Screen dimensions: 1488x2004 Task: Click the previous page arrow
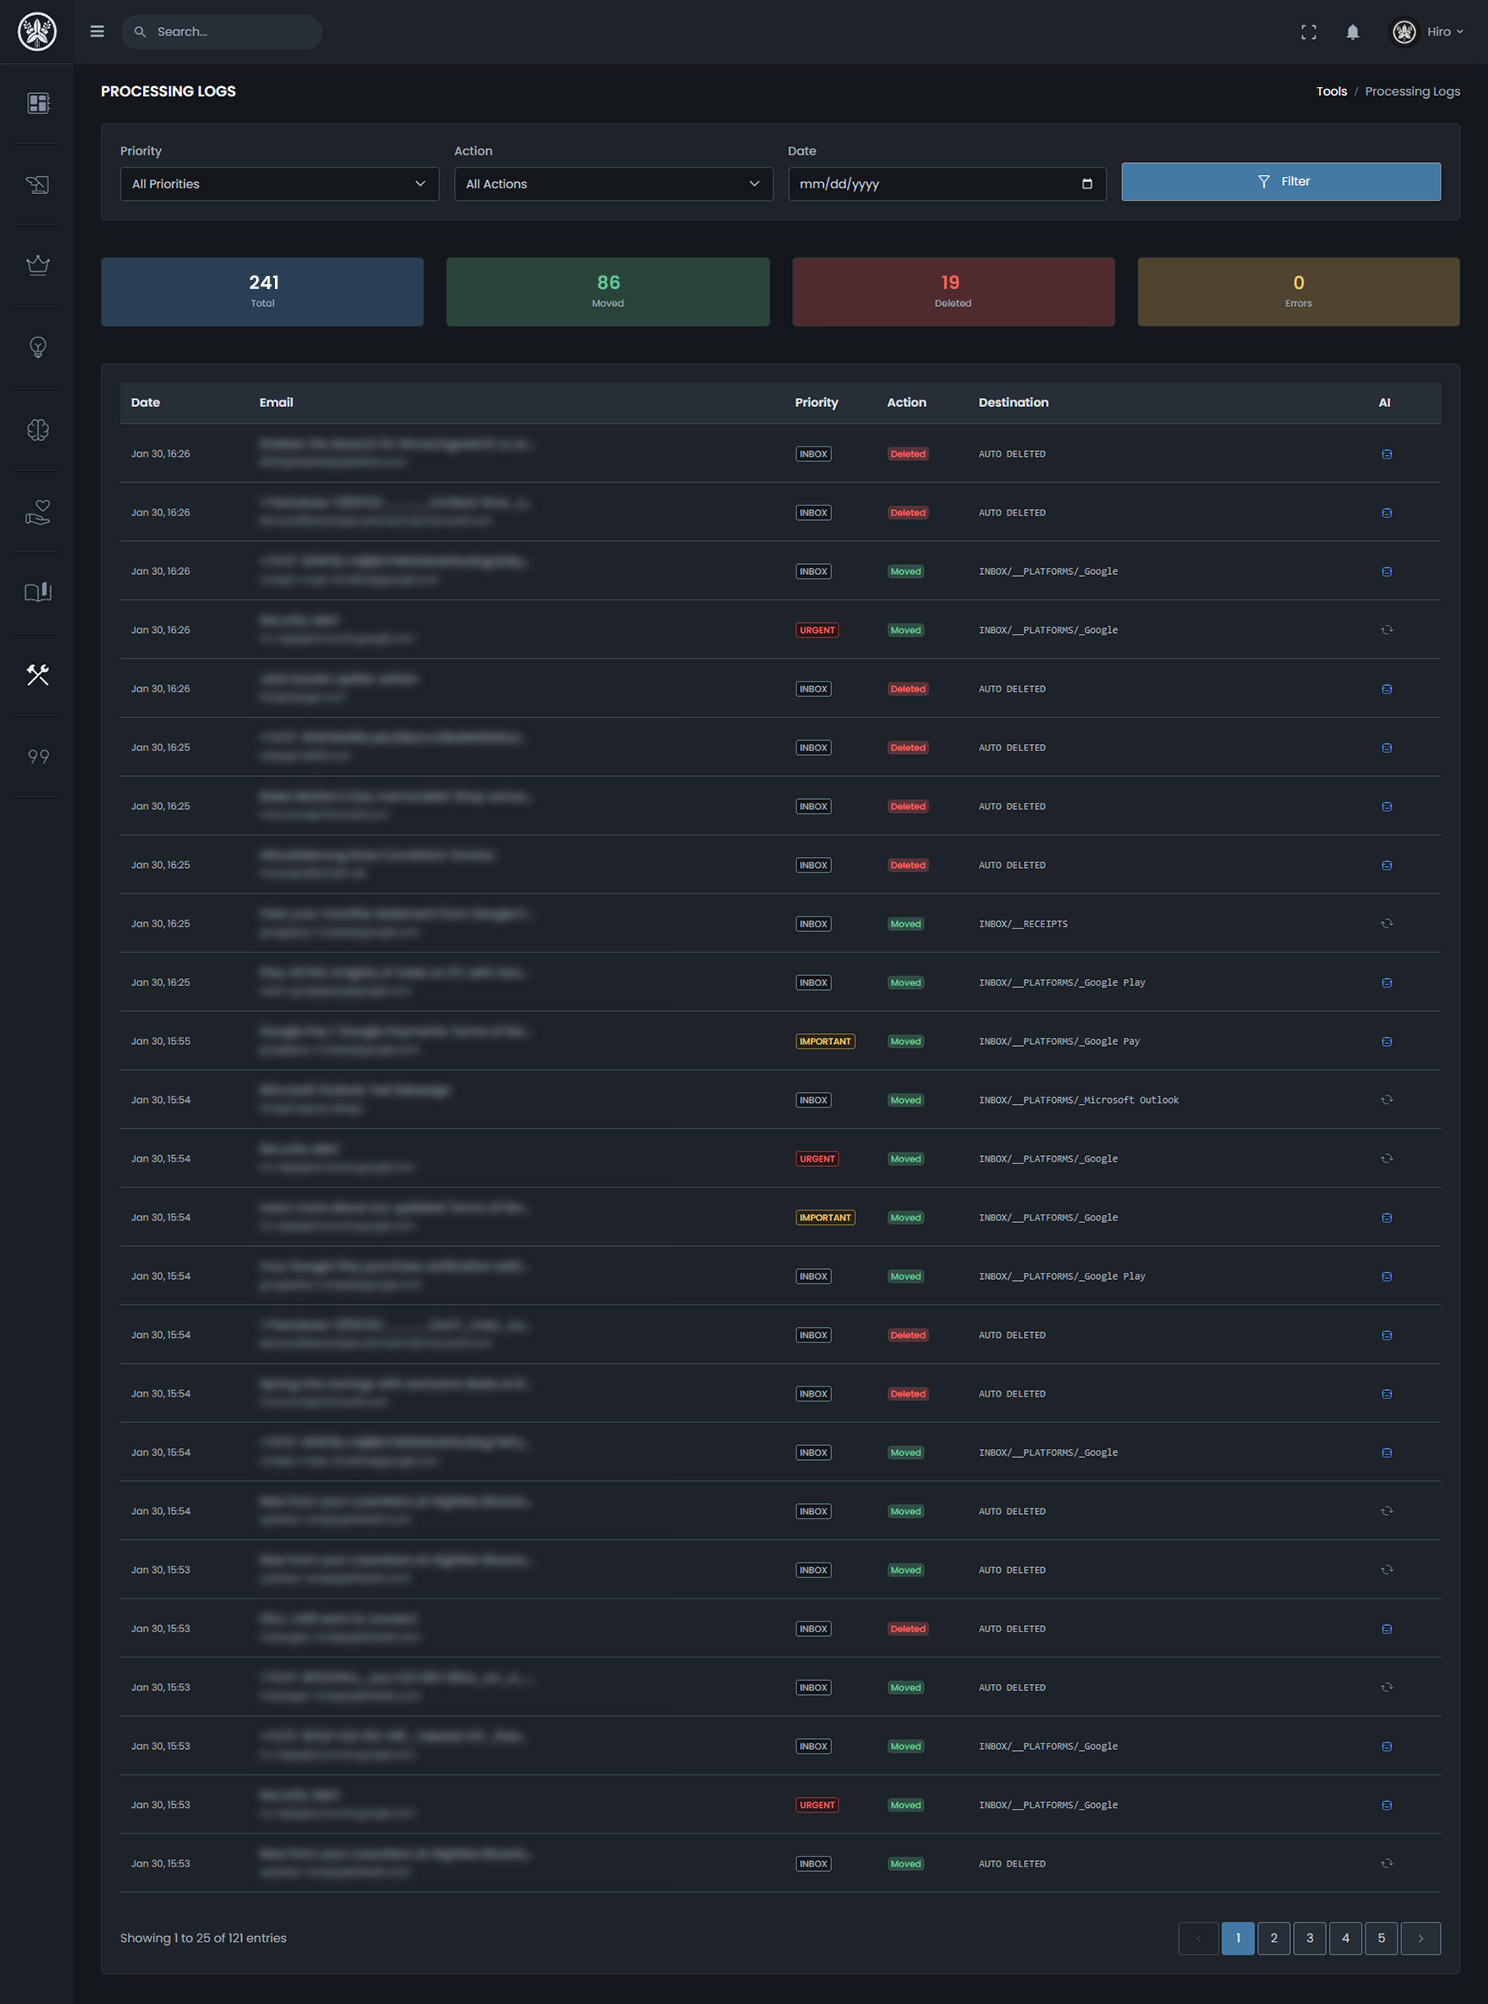pos(1199,1938)
